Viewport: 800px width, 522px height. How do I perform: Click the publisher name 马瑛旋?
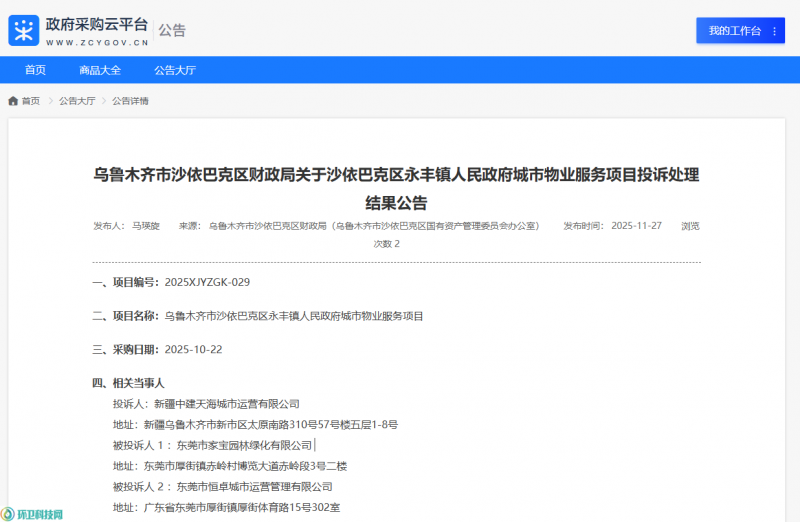146,226
